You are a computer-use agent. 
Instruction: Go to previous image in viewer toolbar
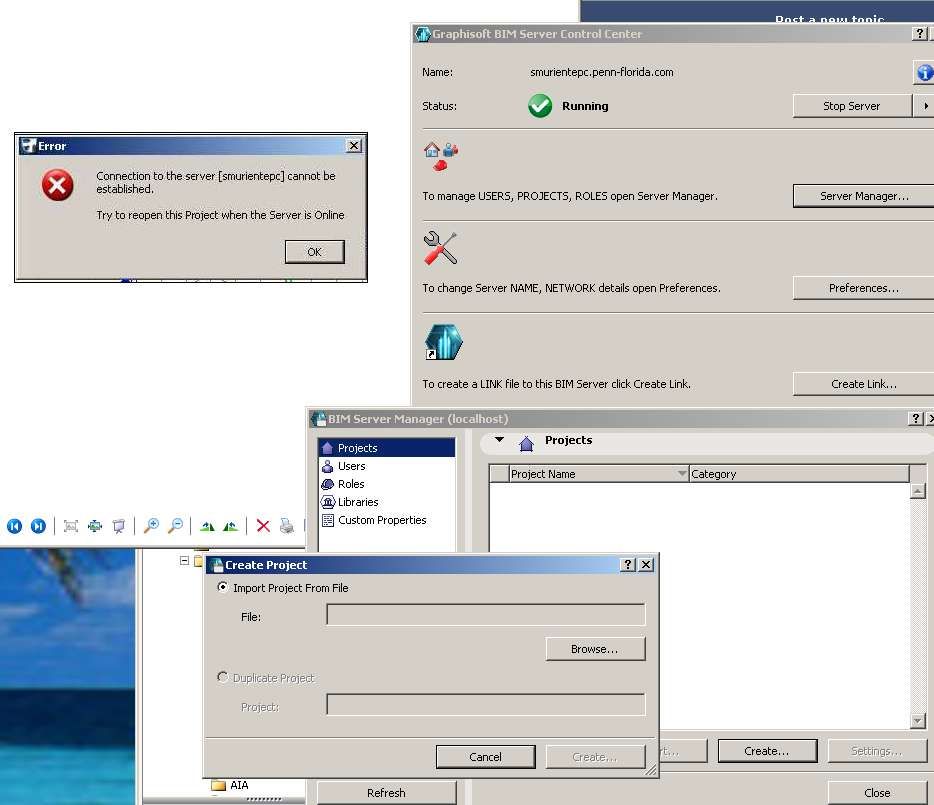point(14,526)
